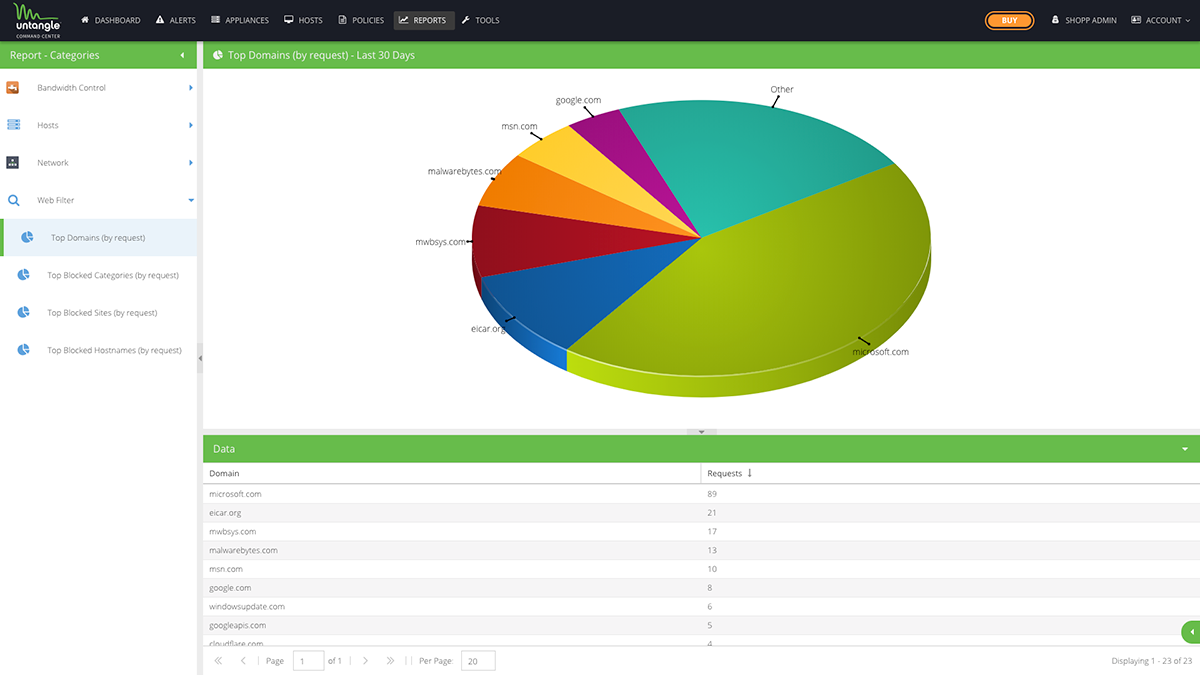Open the Dashboard page
The width and height of the screenshot is (1200, 675).
click(110, 20)
